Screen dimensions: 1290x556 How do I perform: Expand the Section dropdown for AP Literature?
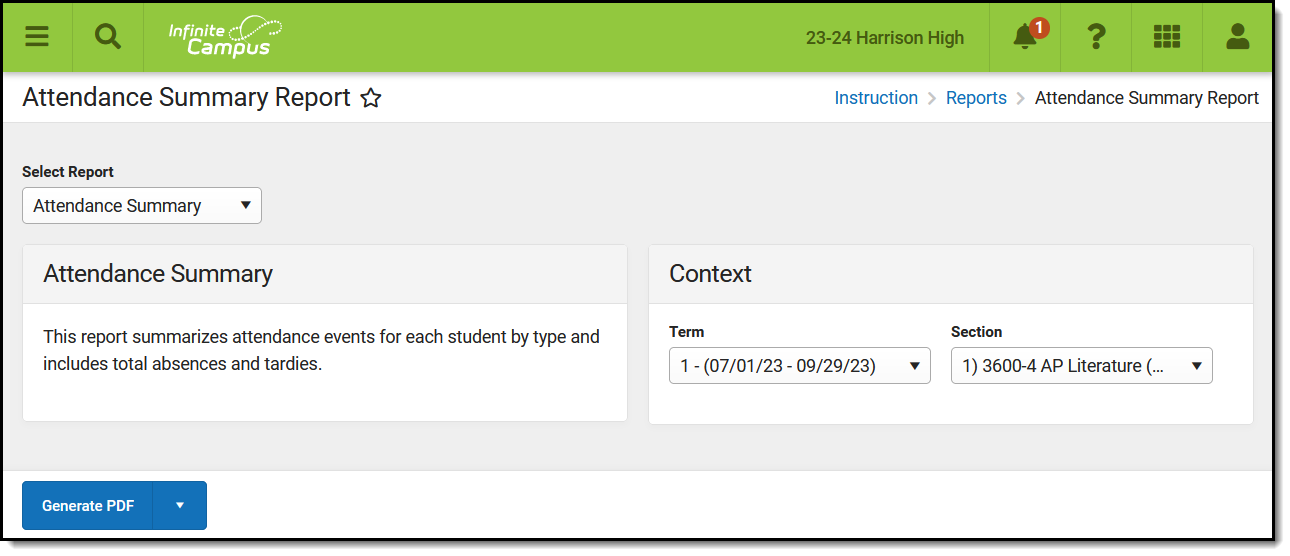[x=1081, y=366]
